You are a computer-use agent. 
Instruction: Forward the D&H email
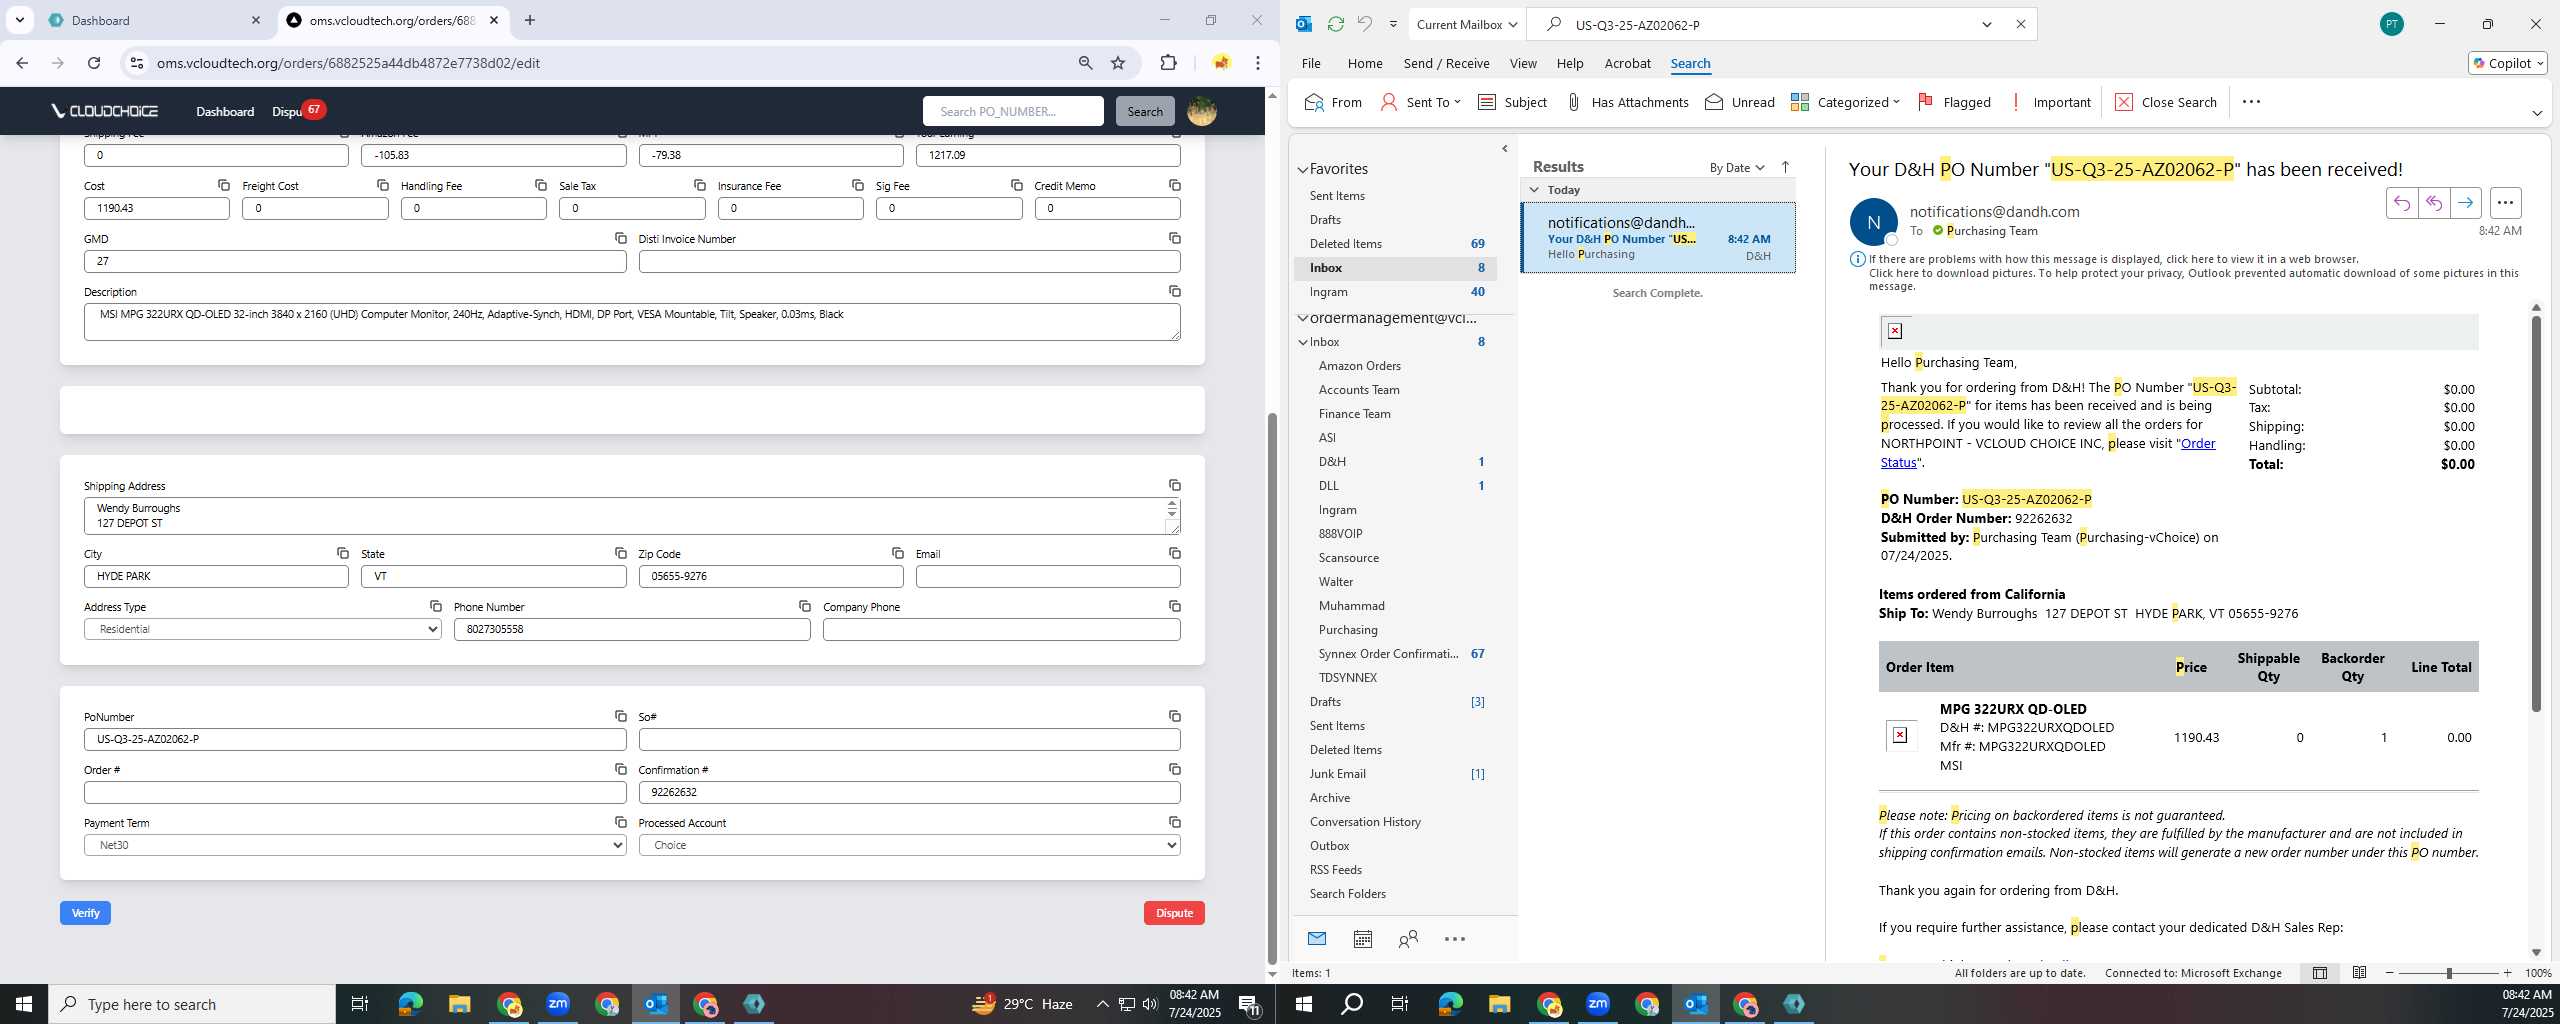(x=2465, y=203)
